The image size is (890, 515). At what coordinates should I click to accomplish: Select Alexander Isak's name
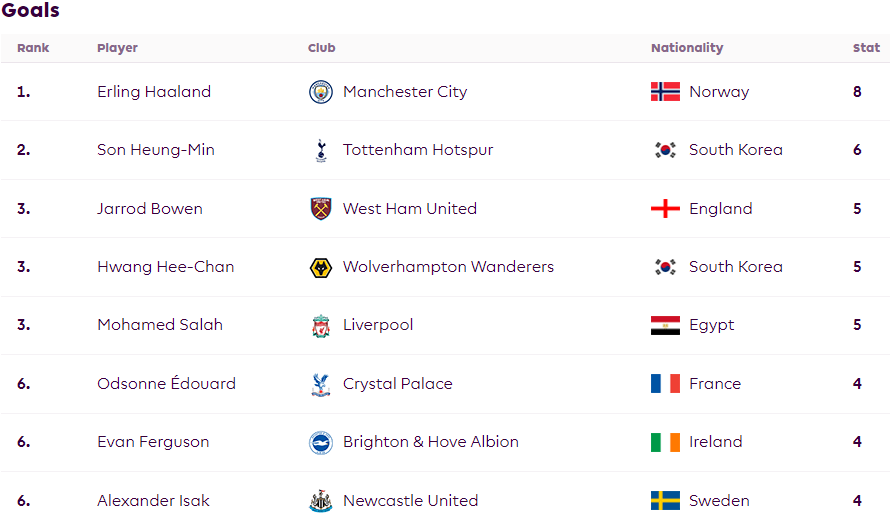pyautogui.click(x=153, y=501)
